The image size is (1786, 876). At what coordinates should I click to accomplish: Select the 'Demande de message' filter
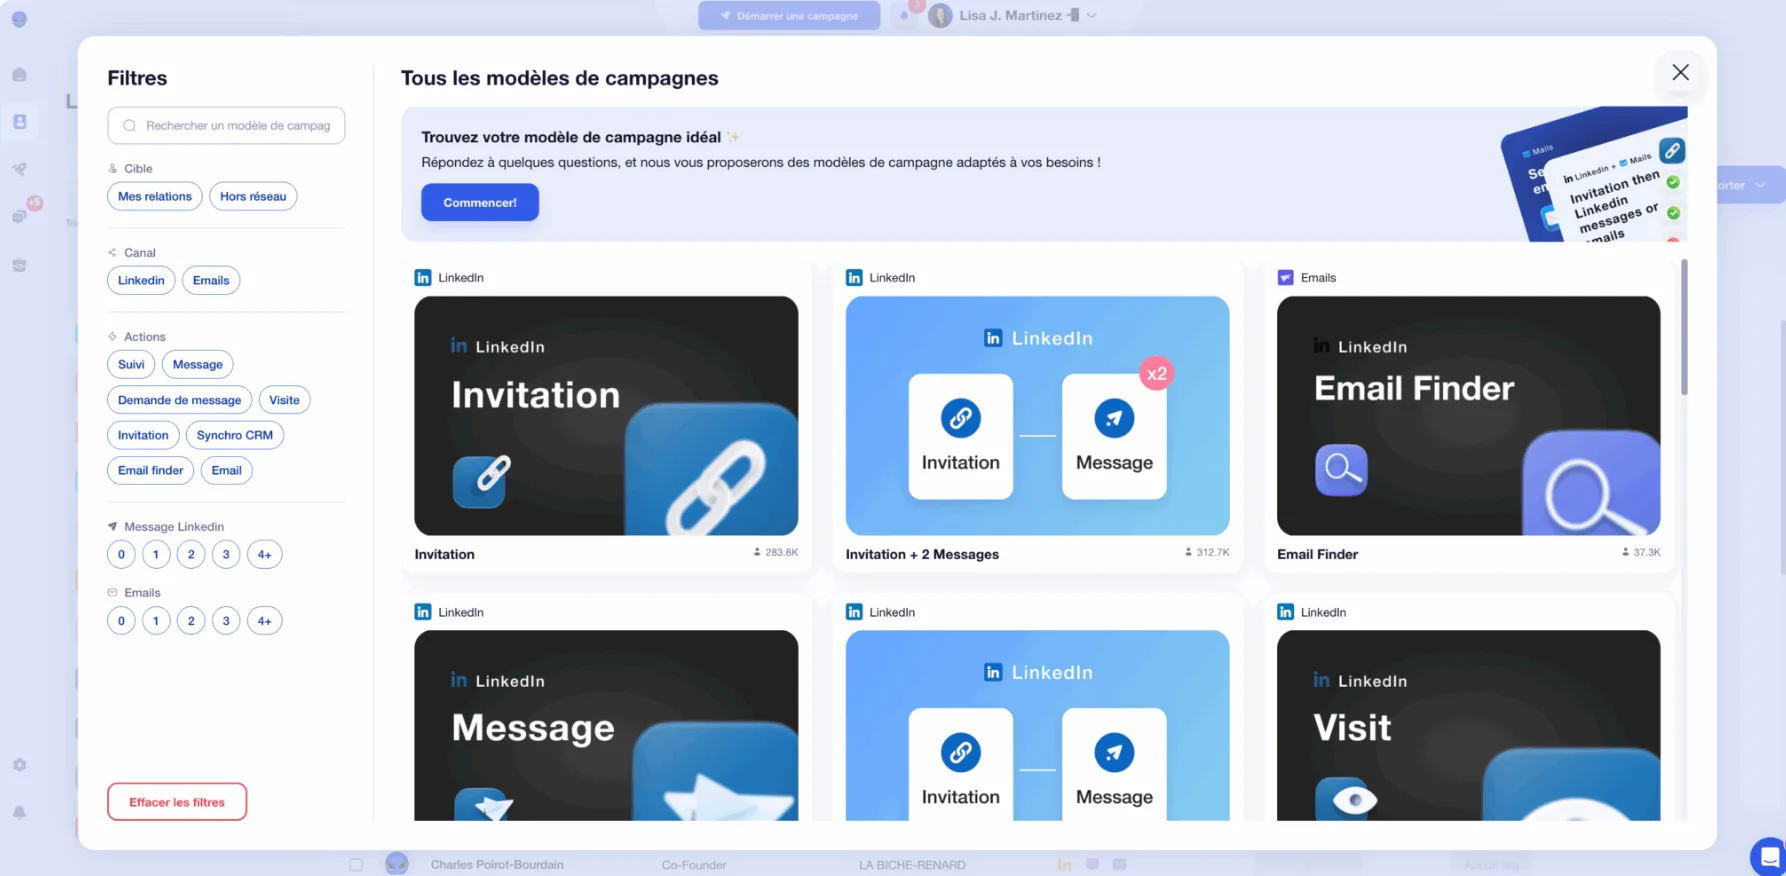pos(180,400)
